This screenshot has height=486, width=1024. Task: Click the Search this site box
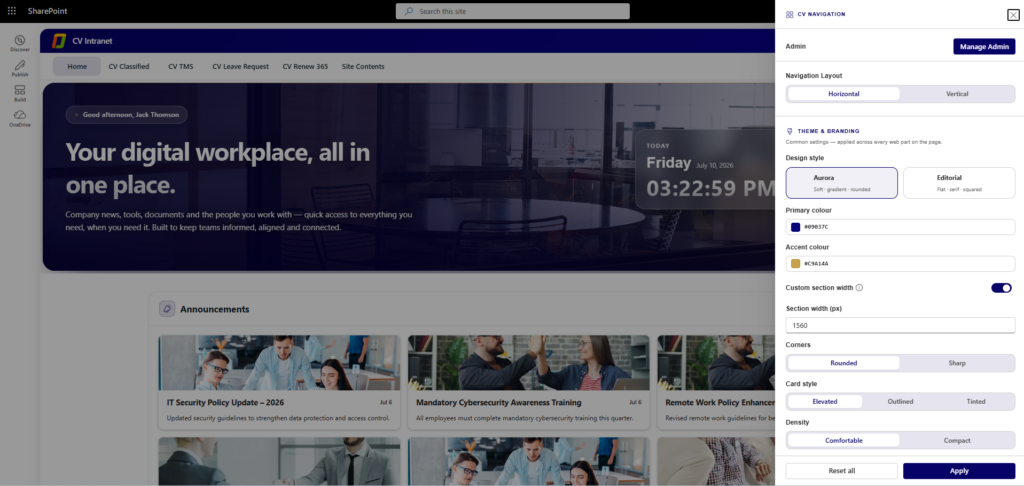513,11
